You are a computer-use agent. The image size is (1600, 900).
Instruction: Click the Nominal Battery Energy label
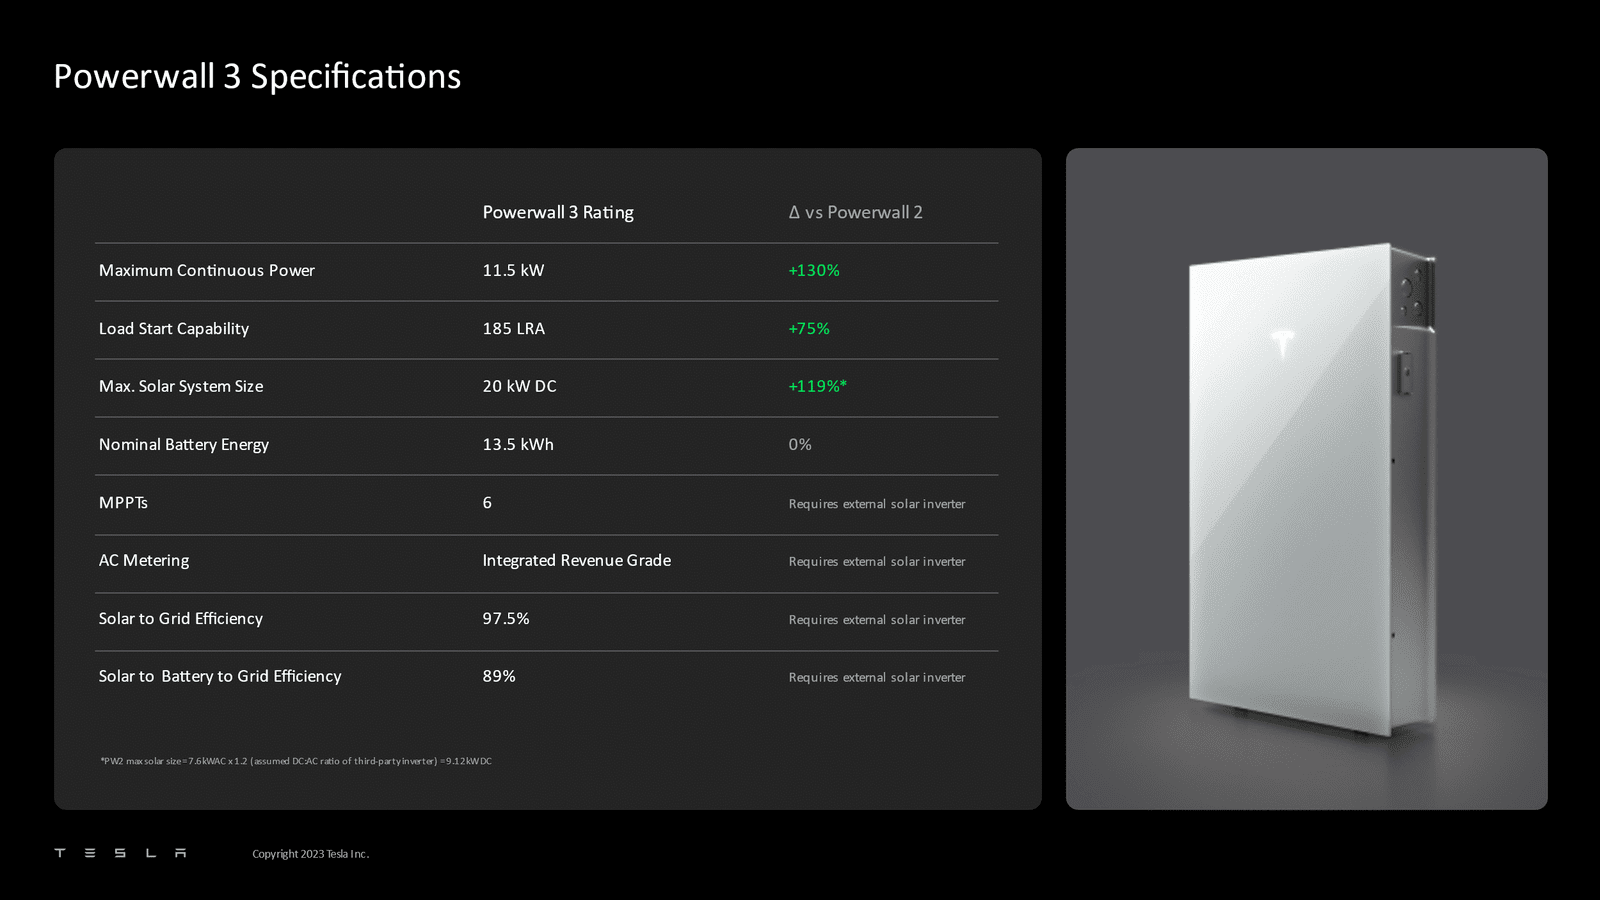pyautogui.click(x=184, y=444)
